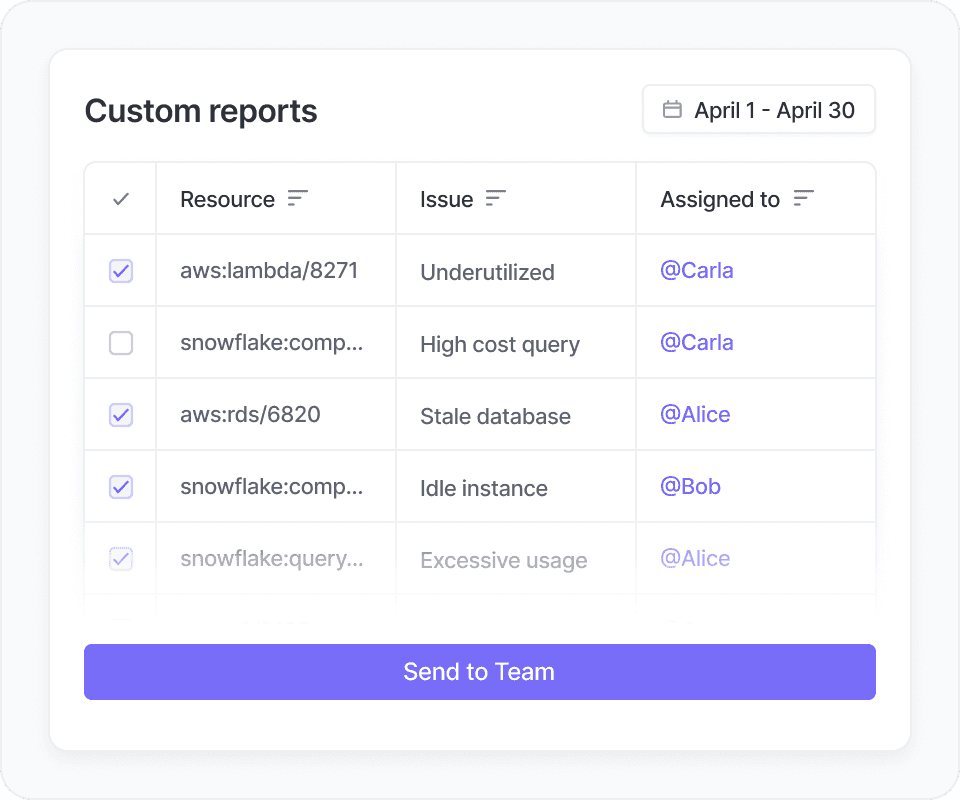
Task: Uncheck the aws:rds/6820 row checkbox
Action: (x=121, y=415)
